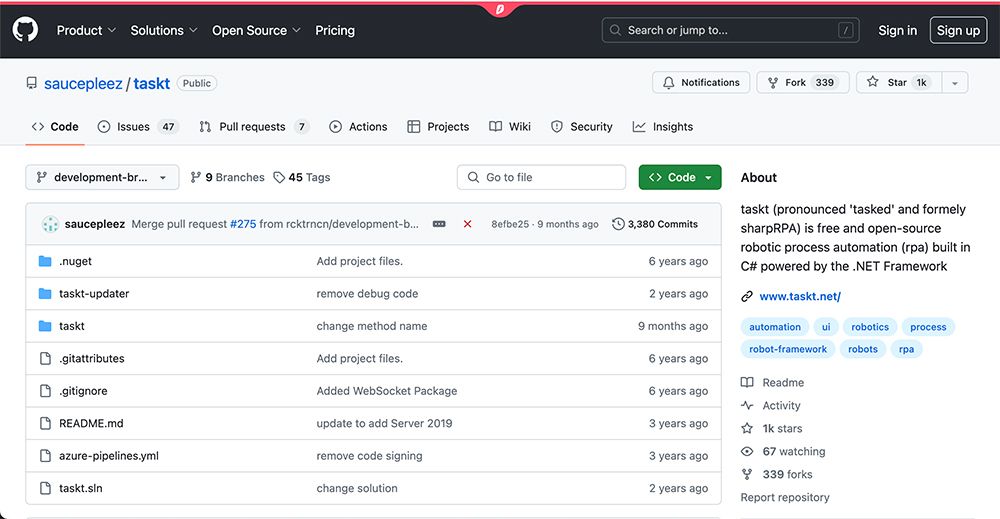Open the Product menu in the header

click(86, 30)
